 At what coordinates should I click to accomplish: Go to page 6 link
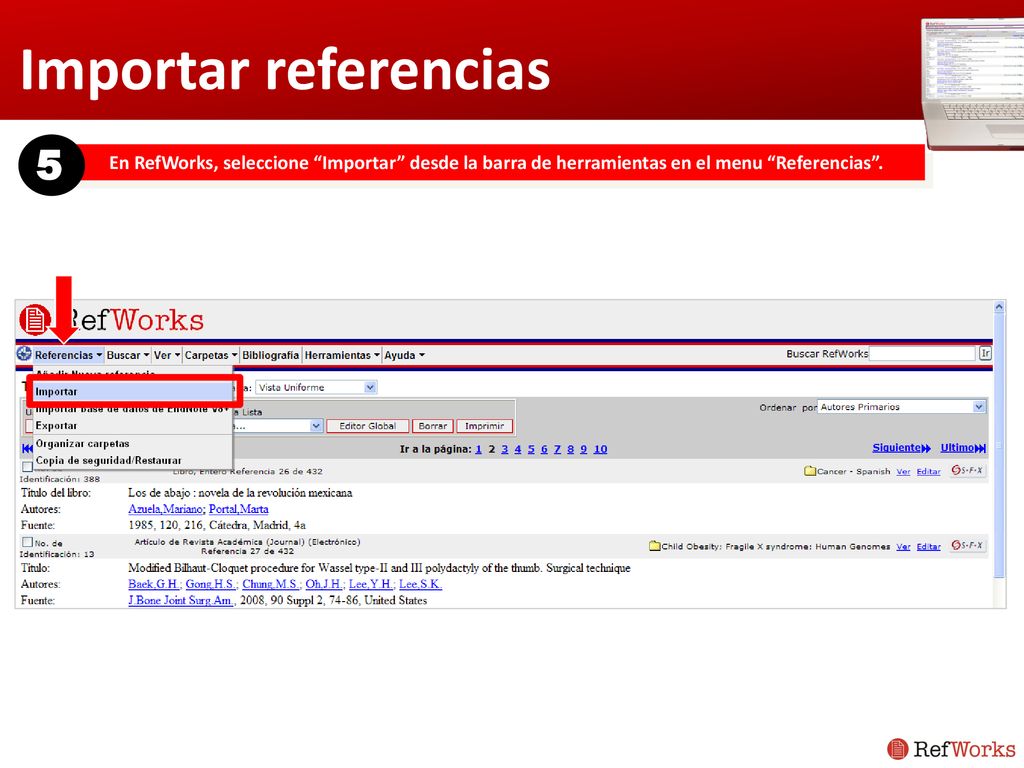point(544,449)
